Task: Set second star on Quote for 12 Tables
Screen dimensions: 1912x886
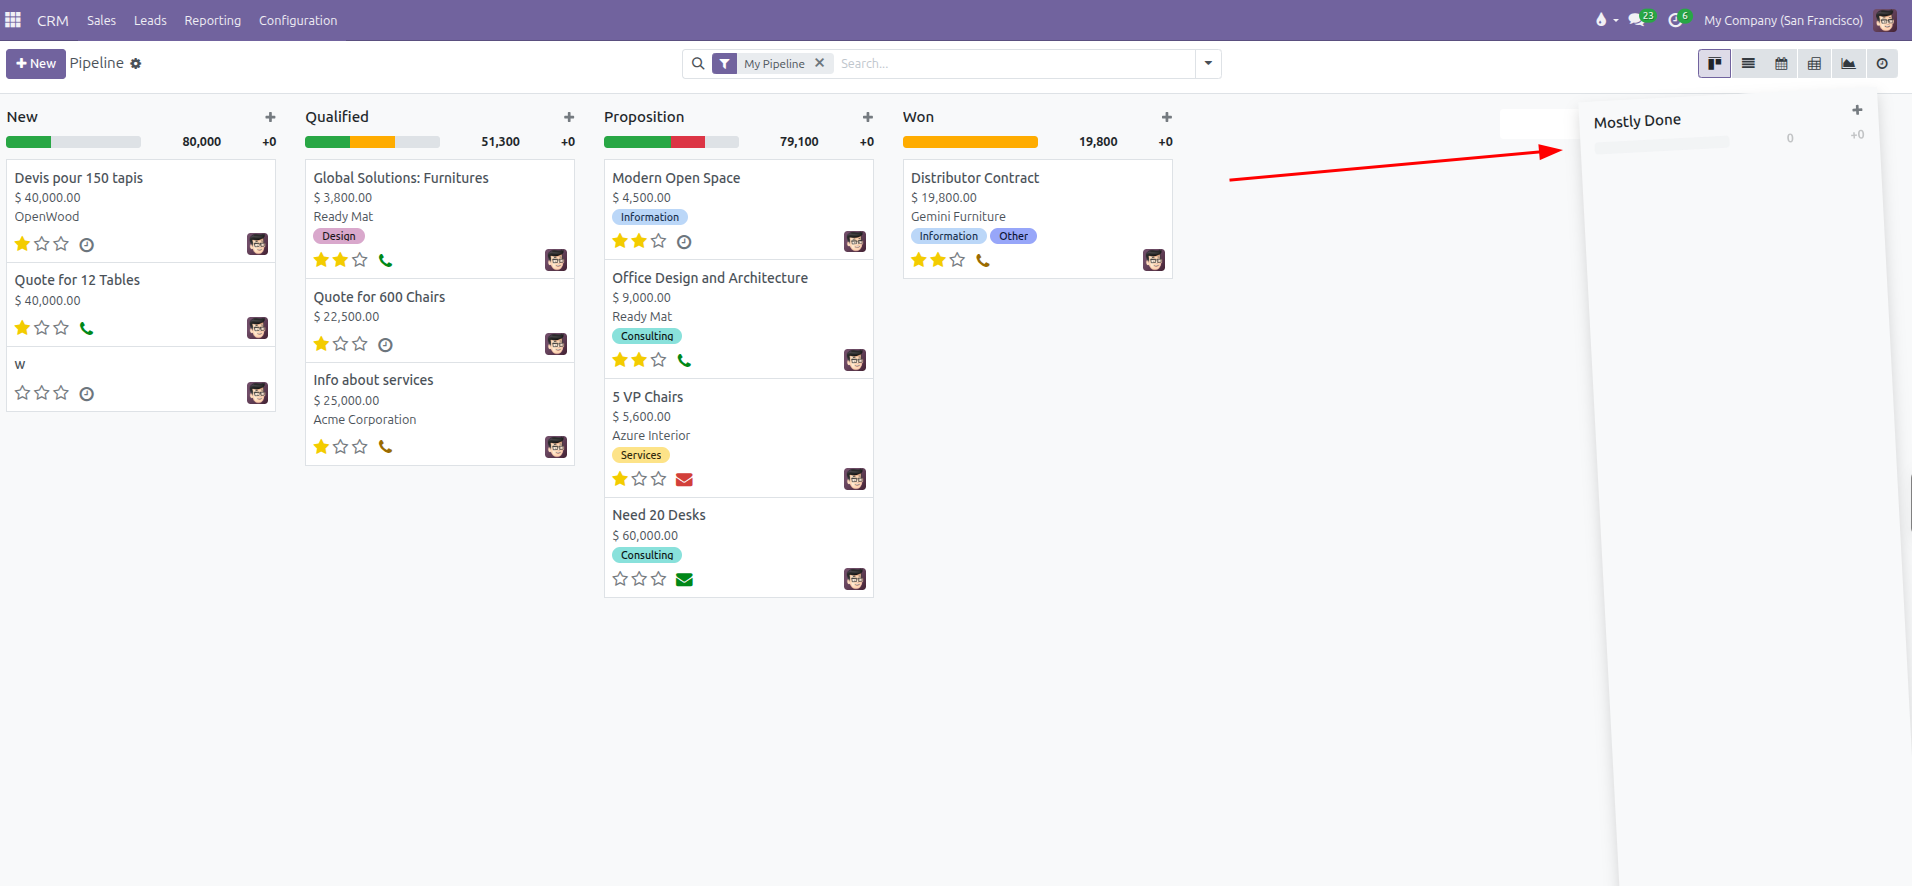Action: [42, 328]
